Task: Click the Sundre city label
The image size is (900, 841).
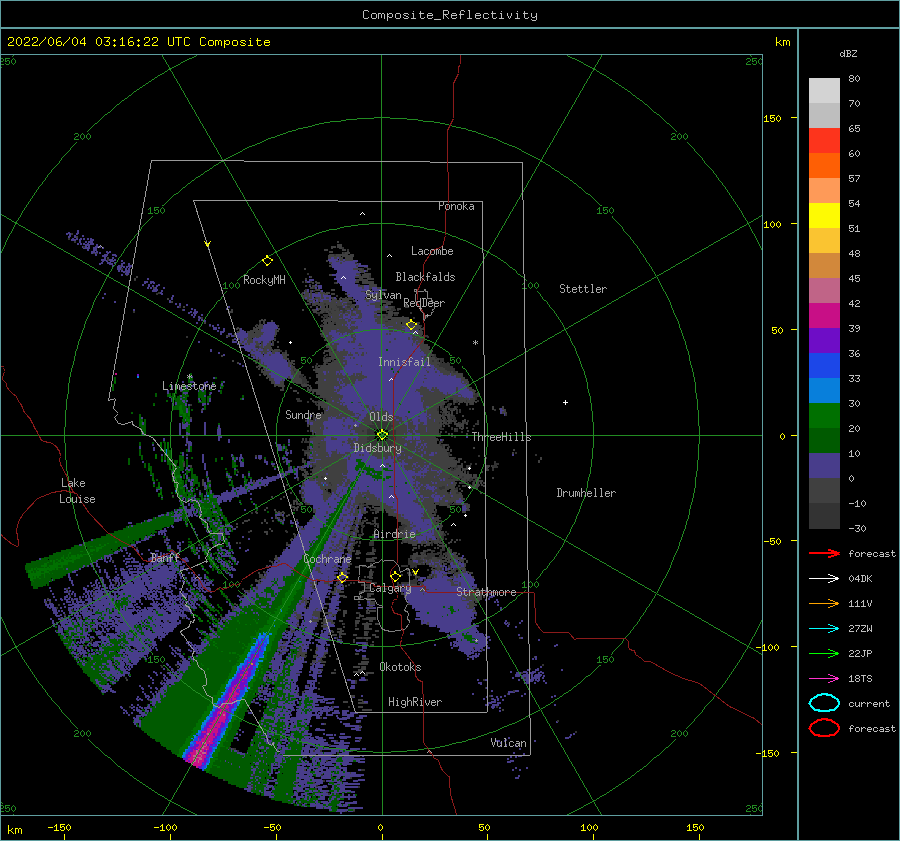Action: 304,414
